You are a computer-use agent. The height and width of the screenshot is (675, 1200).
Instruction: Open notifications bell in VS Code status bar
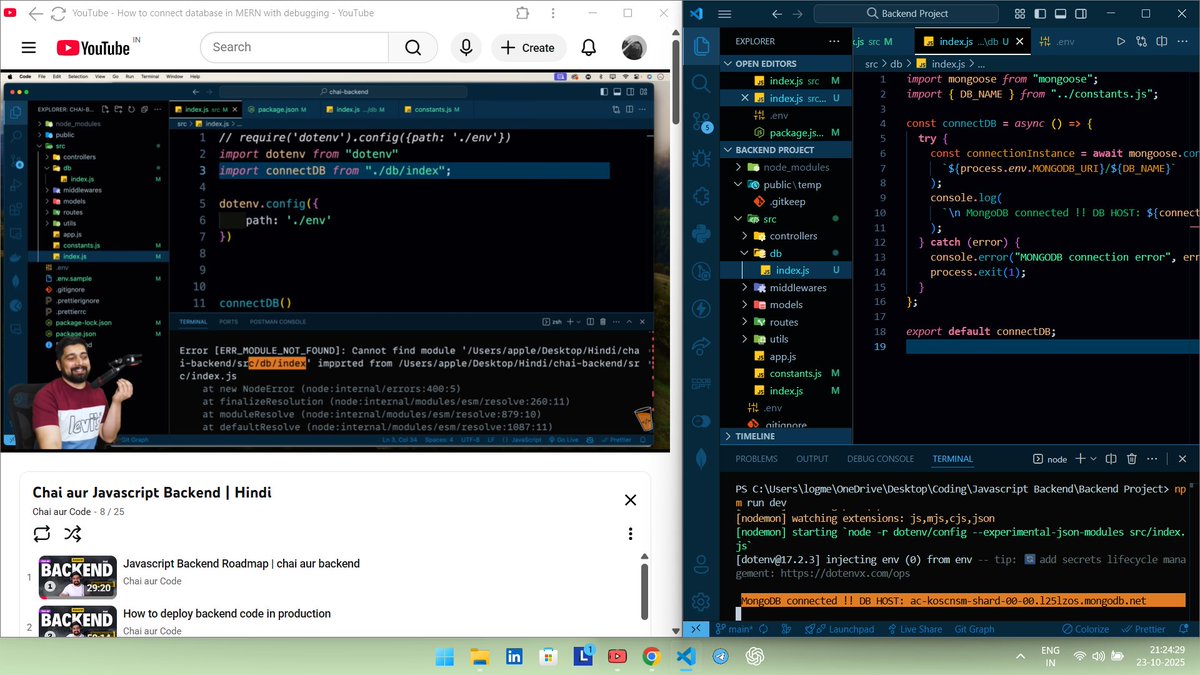pos(1186,629)
